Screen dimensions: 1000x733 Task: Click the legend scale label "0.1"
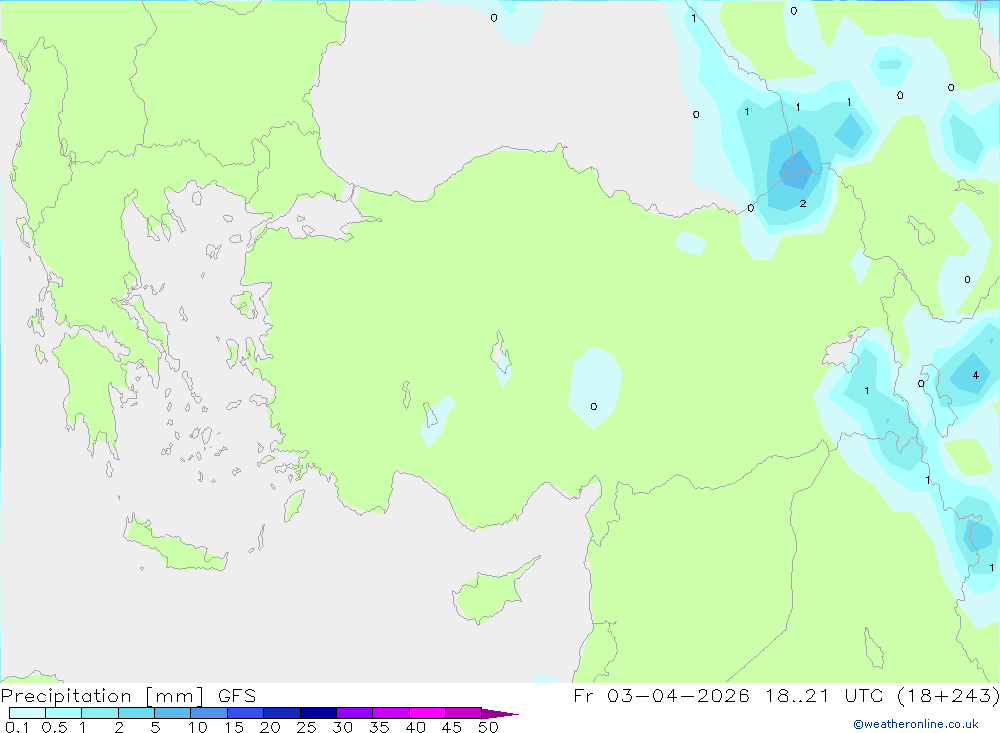(x=17, y=727)
